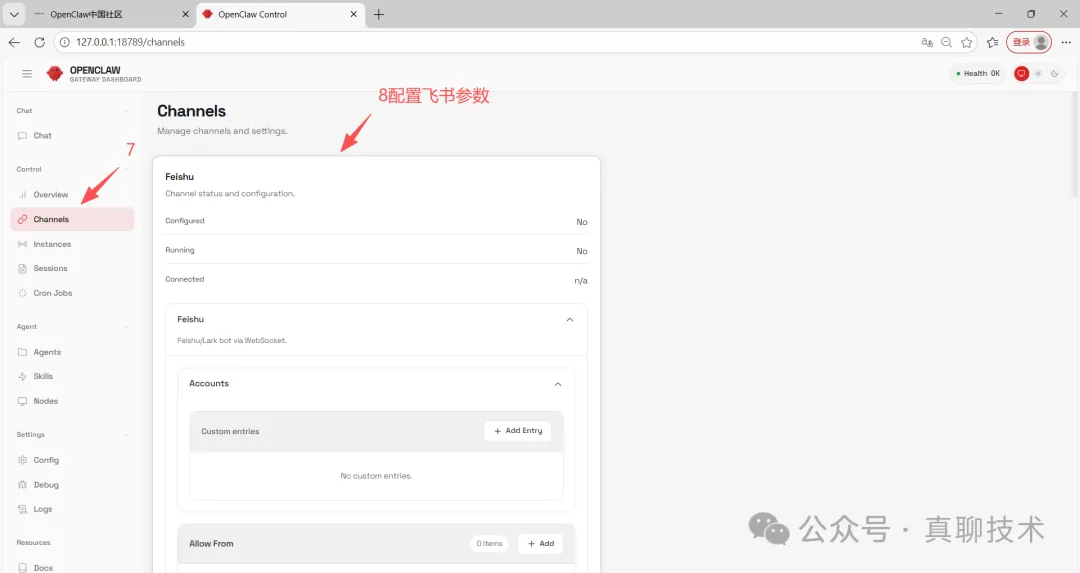Click the Docs book icon
Screen dimensions: 1080x573
(22, 568)
